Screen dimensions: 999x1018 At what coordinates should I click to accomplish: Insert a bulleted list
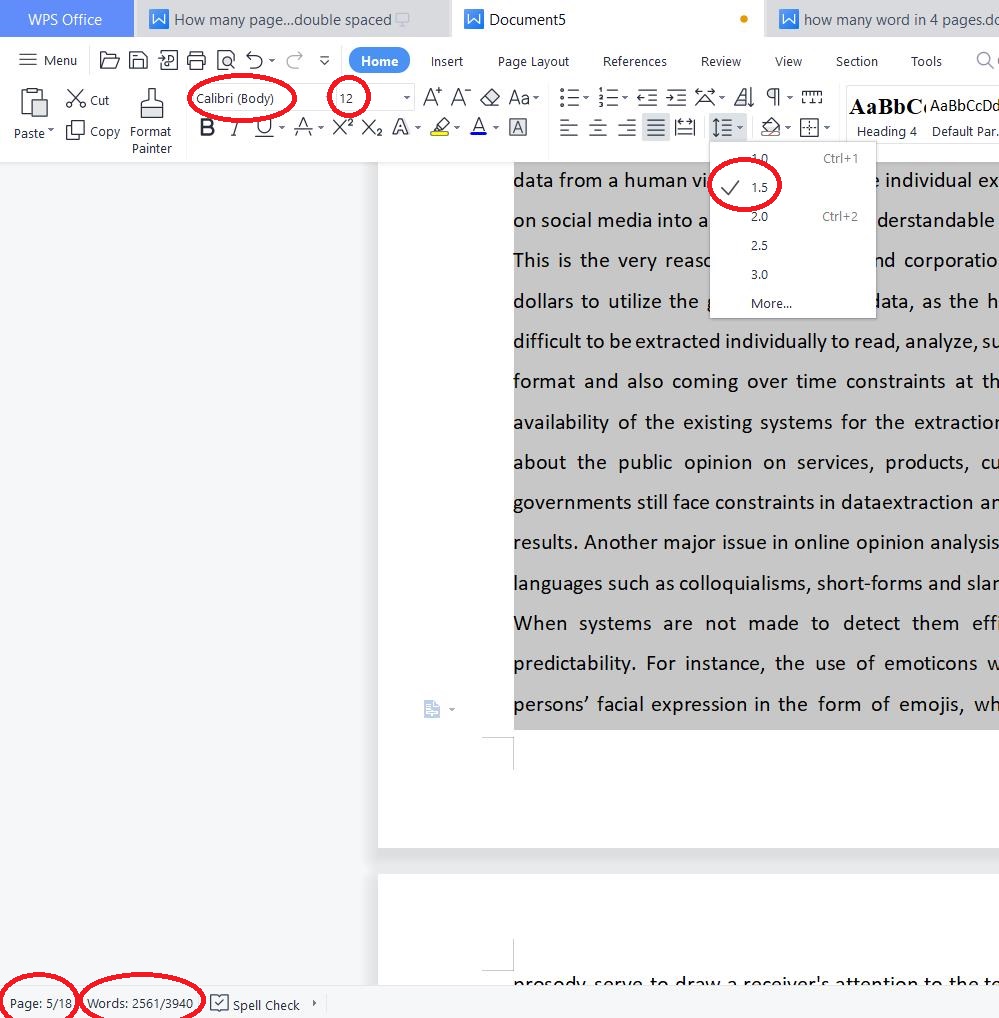tap(568, 97)
